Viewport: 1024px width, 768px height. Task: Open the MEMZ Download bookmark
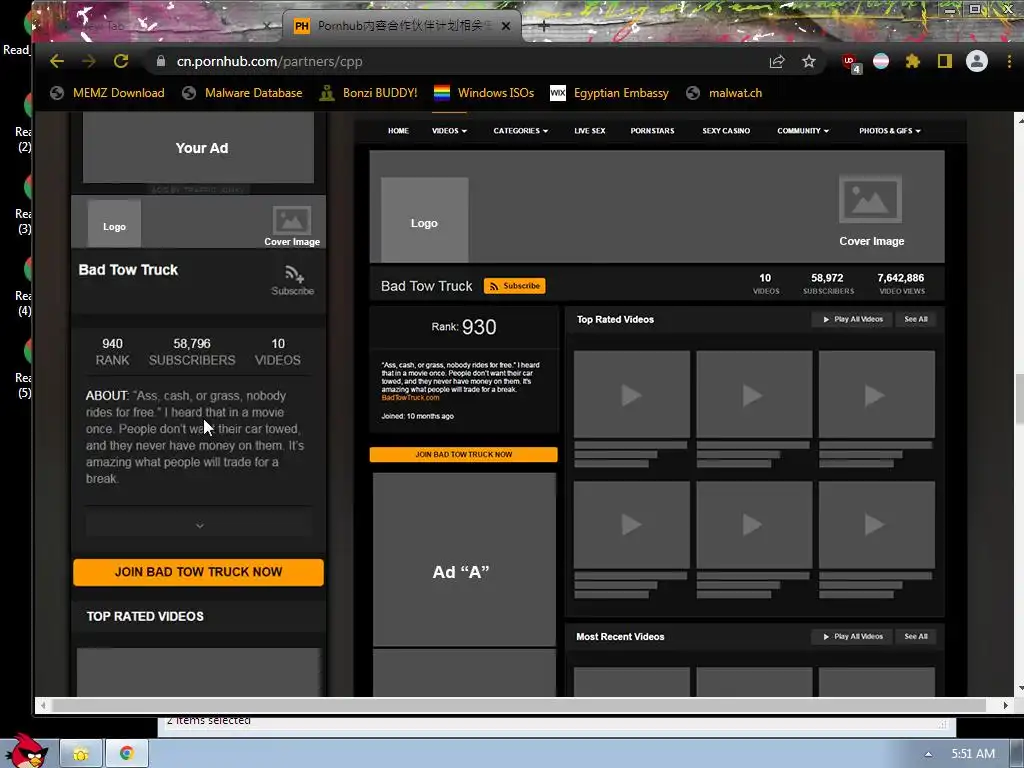(108, 93)
